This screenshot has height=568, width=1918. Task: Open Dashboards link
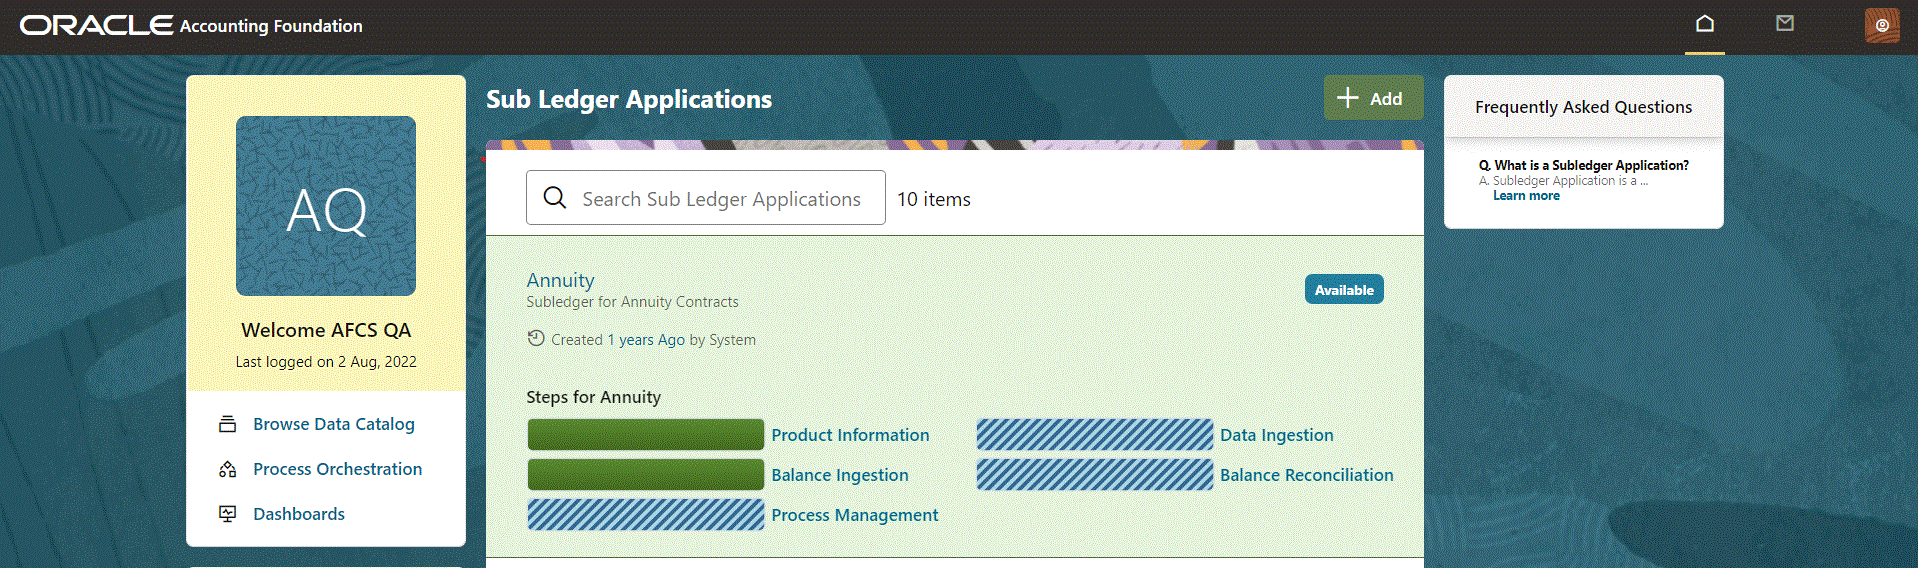click(299, 514)
